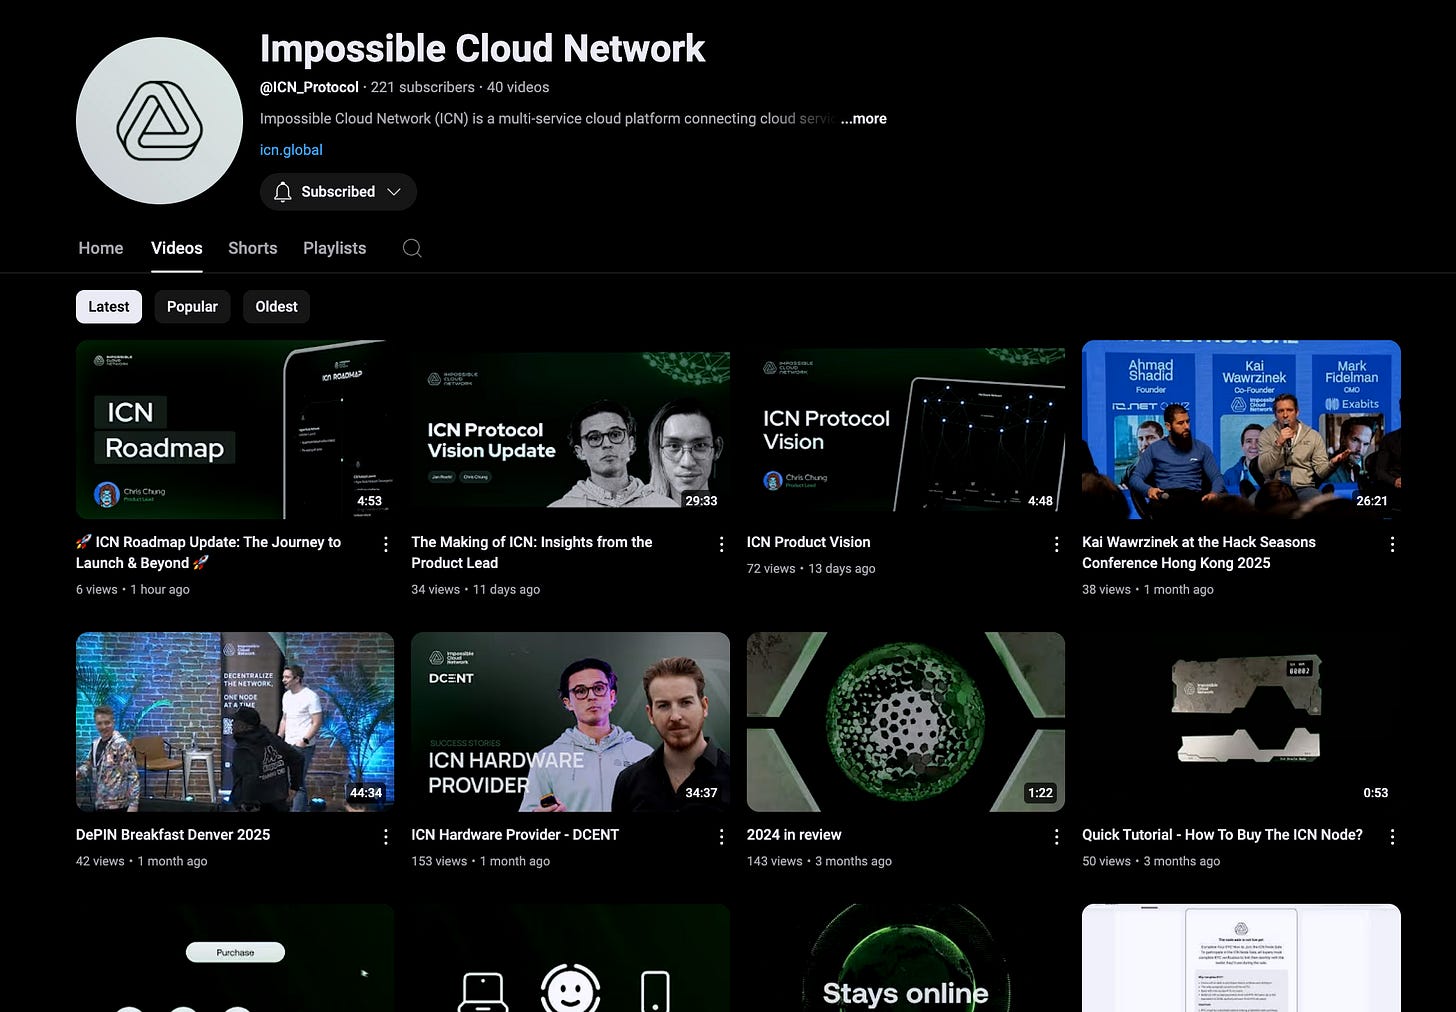Select the Latest sort chip
Screen dimensions: 1456x1012
point(109,307)
